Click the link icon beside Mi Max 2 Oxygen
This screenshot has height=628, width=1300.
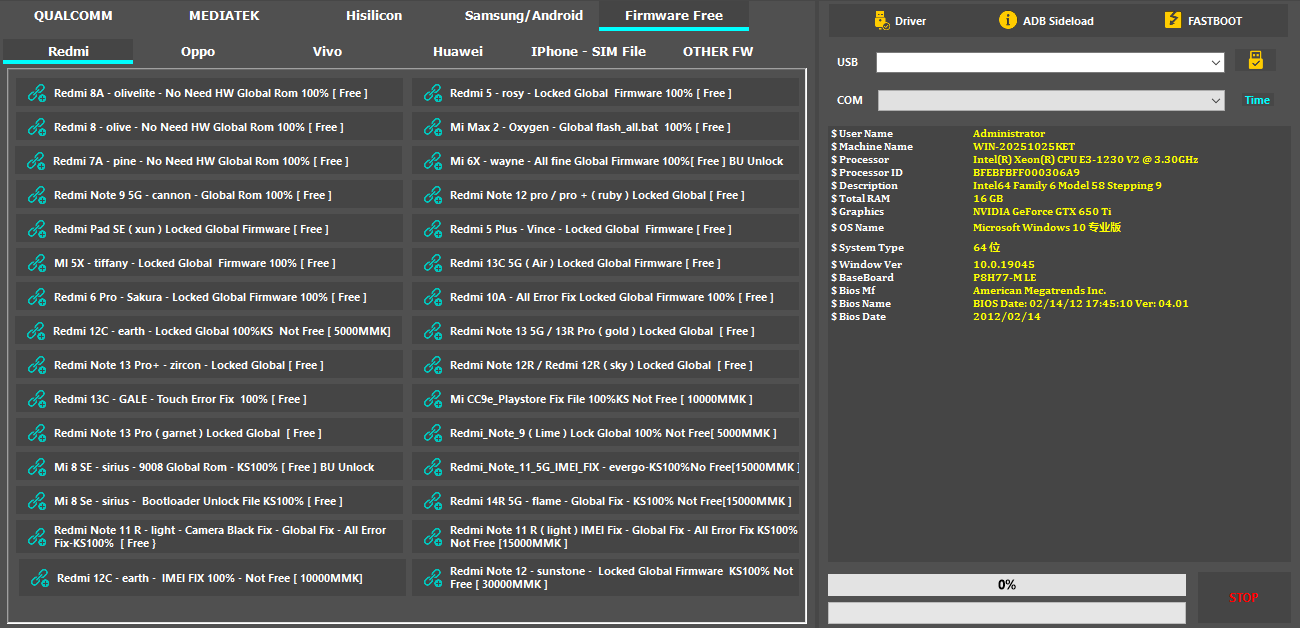tap(433, 127)
